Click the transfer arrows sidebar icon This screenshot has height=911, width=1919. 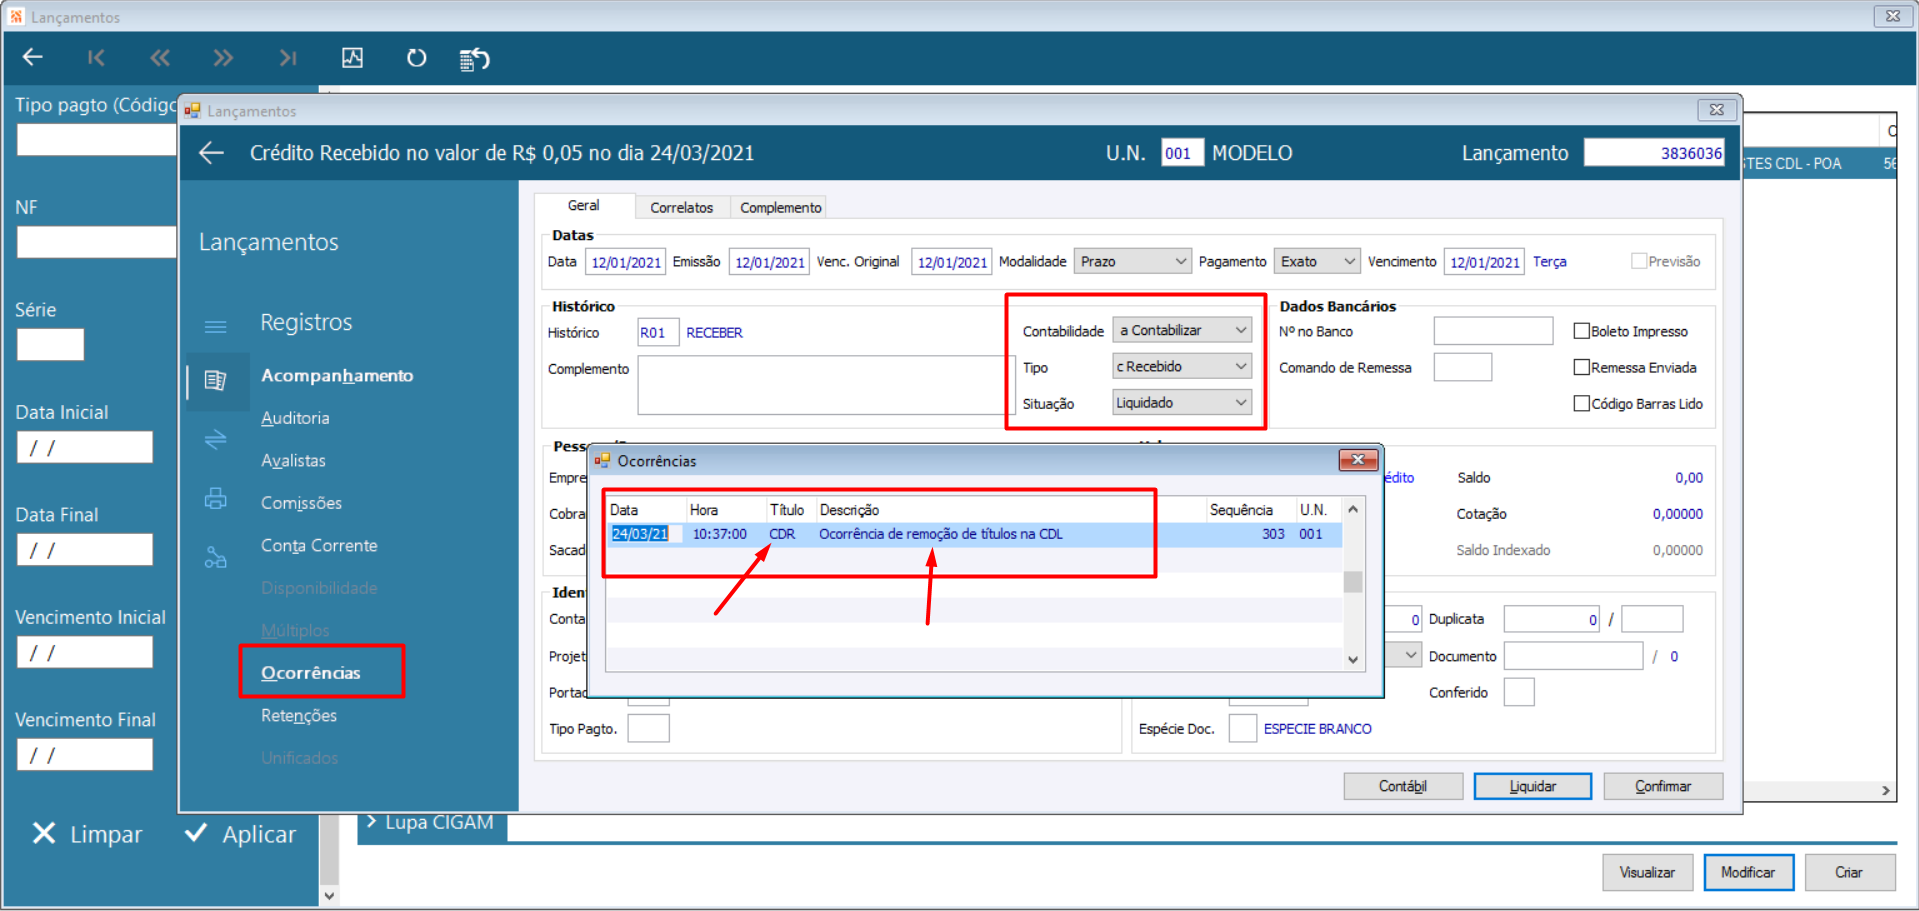(215, 439)
